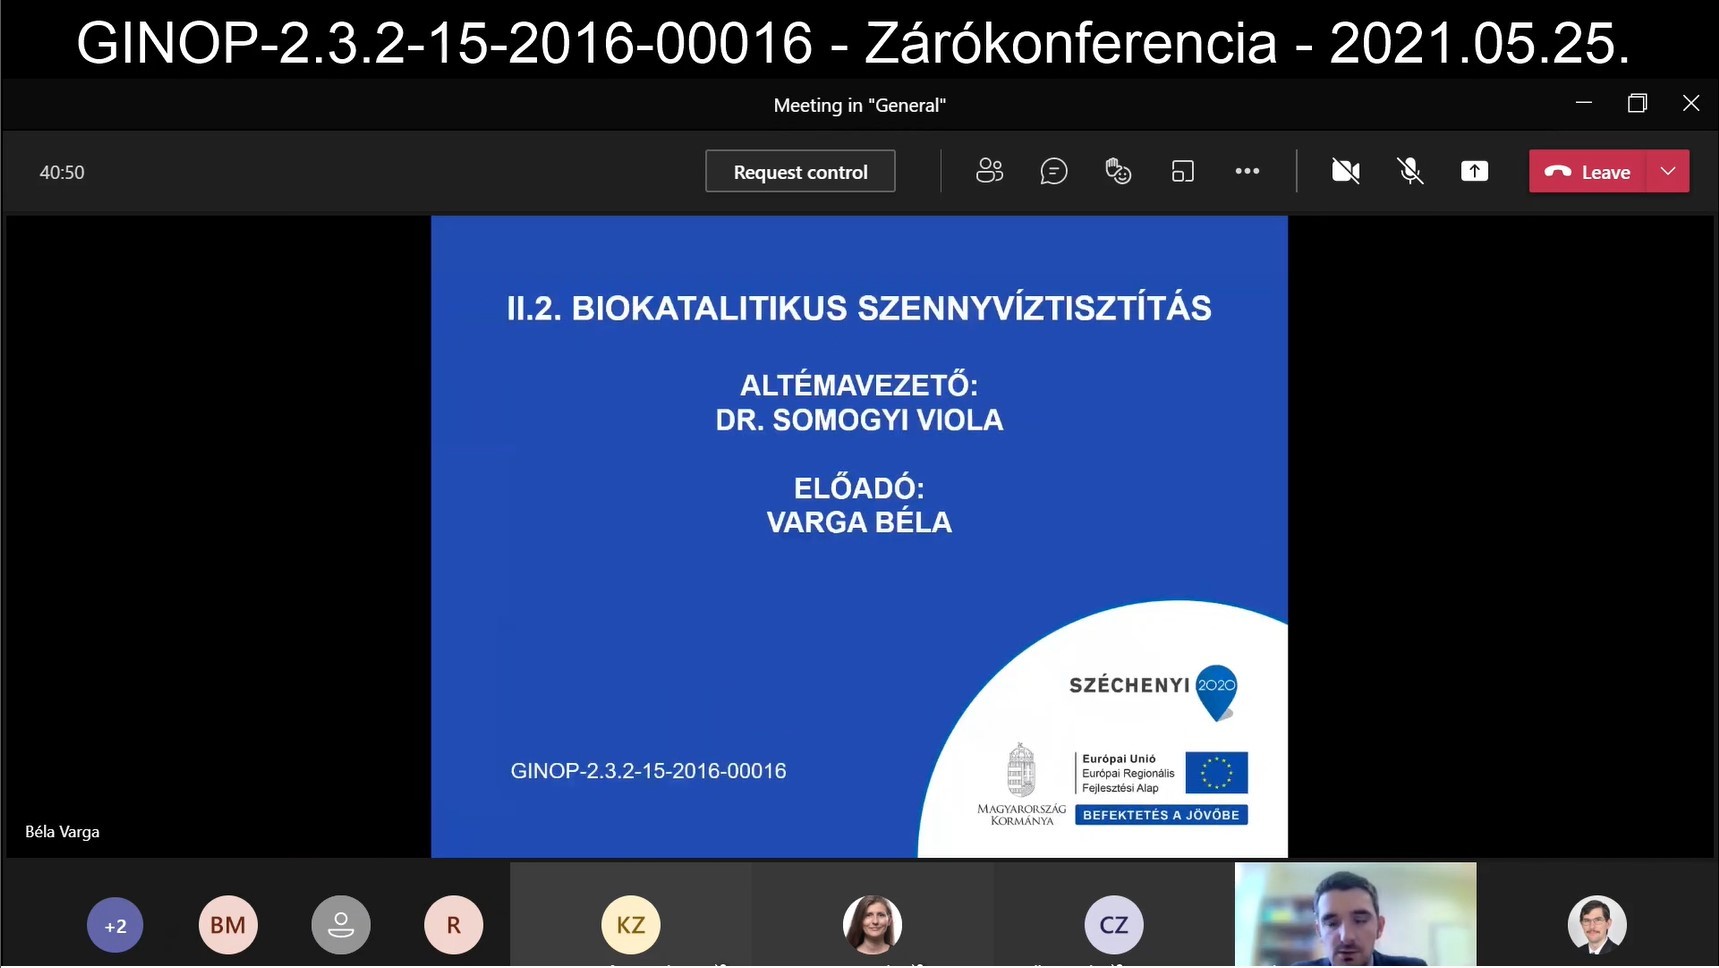Open the CZ participant video thumbnail
Image resolution: width=1719 pixels, height=968 pixels.
(1113, 925)
